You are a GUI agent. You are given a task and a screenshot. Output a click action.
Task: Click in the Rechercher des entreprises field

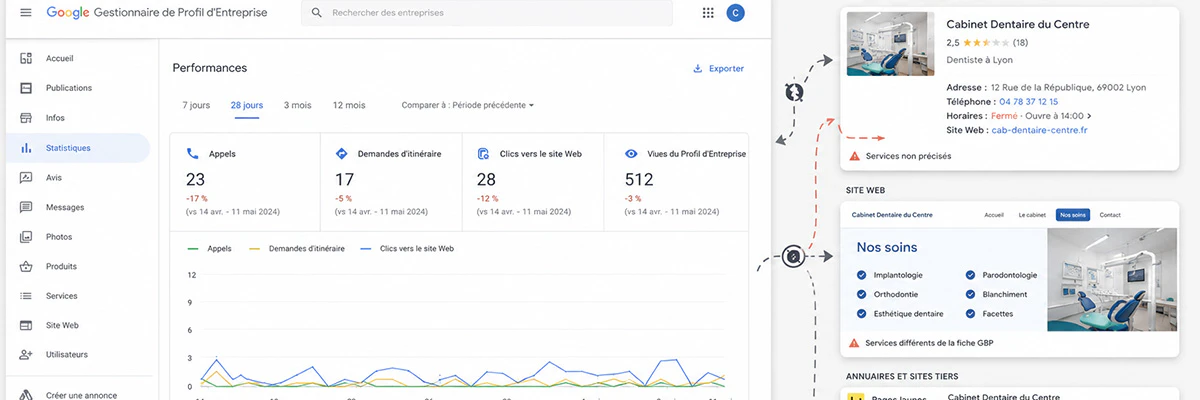[x=487, y=13]
